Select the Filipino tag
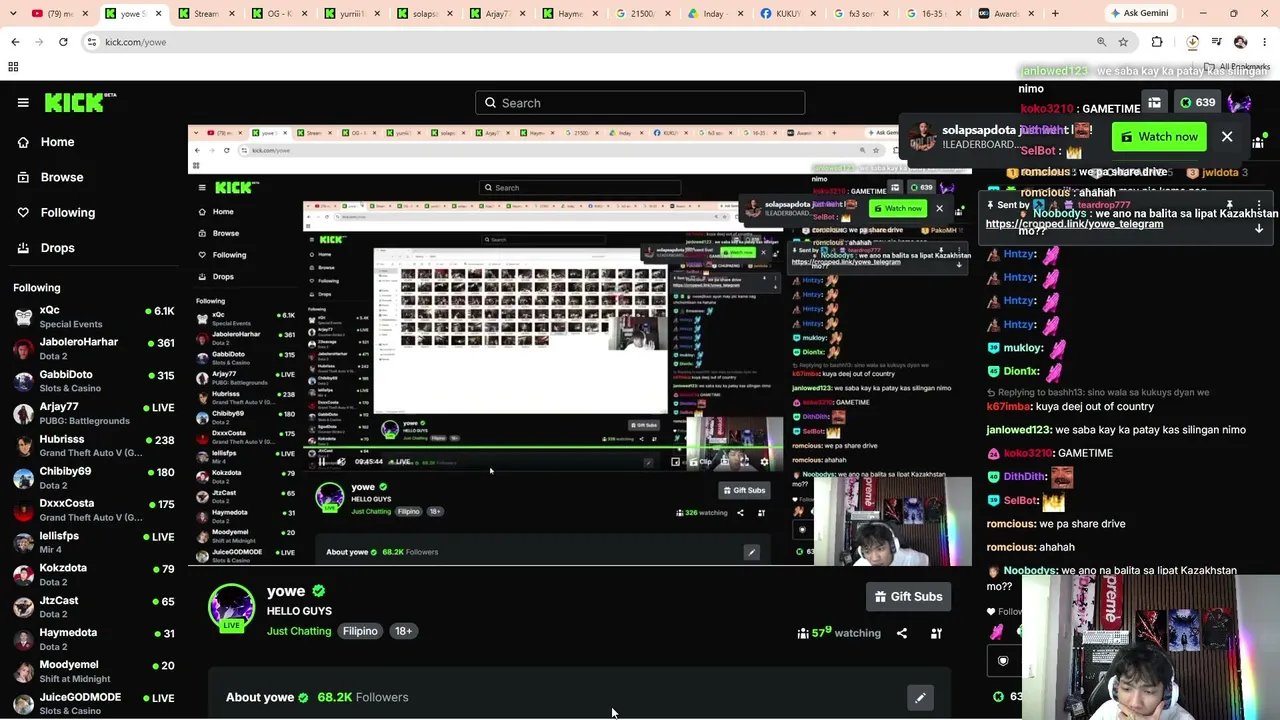 pyautogui.click(x=360, y=631)
